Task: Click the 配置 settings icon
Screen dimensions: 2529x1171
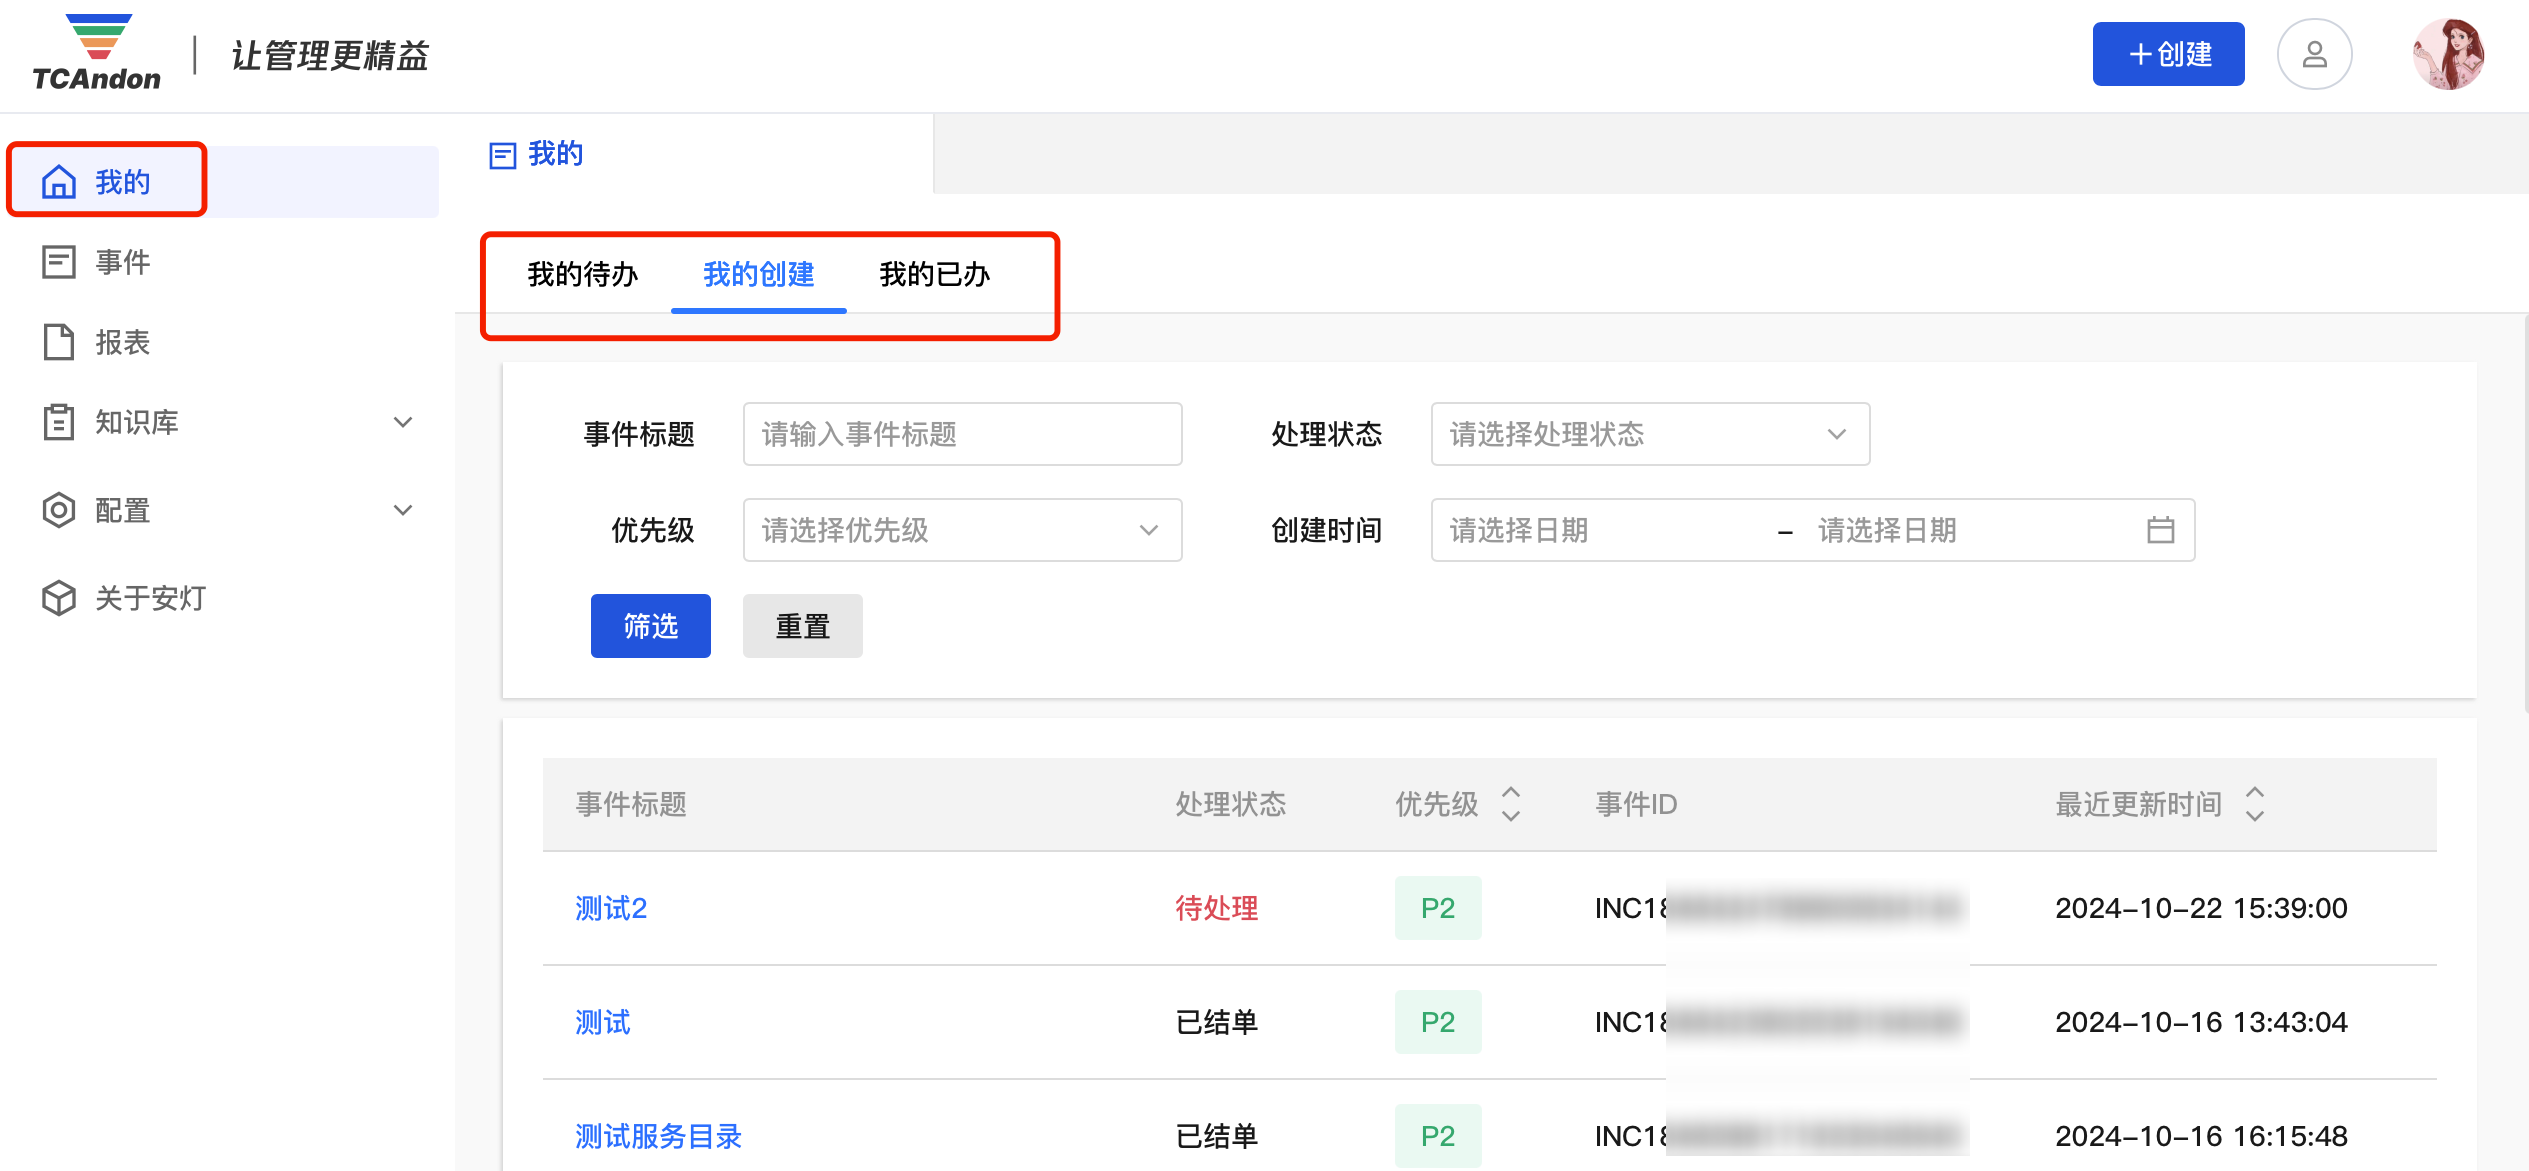Action: (x=59, y=510)
